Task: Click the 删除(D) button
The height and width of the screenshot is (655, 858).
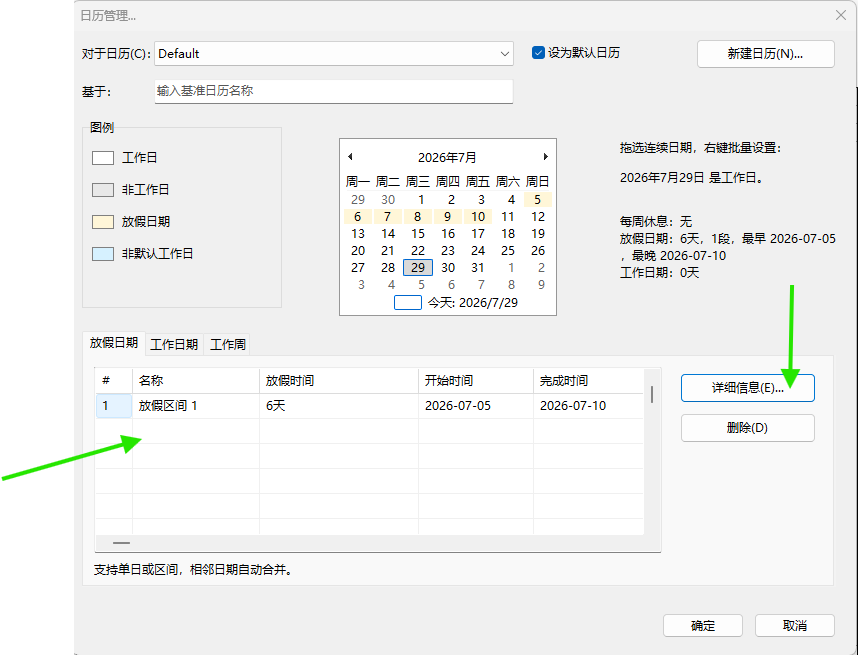Action: [x=747, y=427]
